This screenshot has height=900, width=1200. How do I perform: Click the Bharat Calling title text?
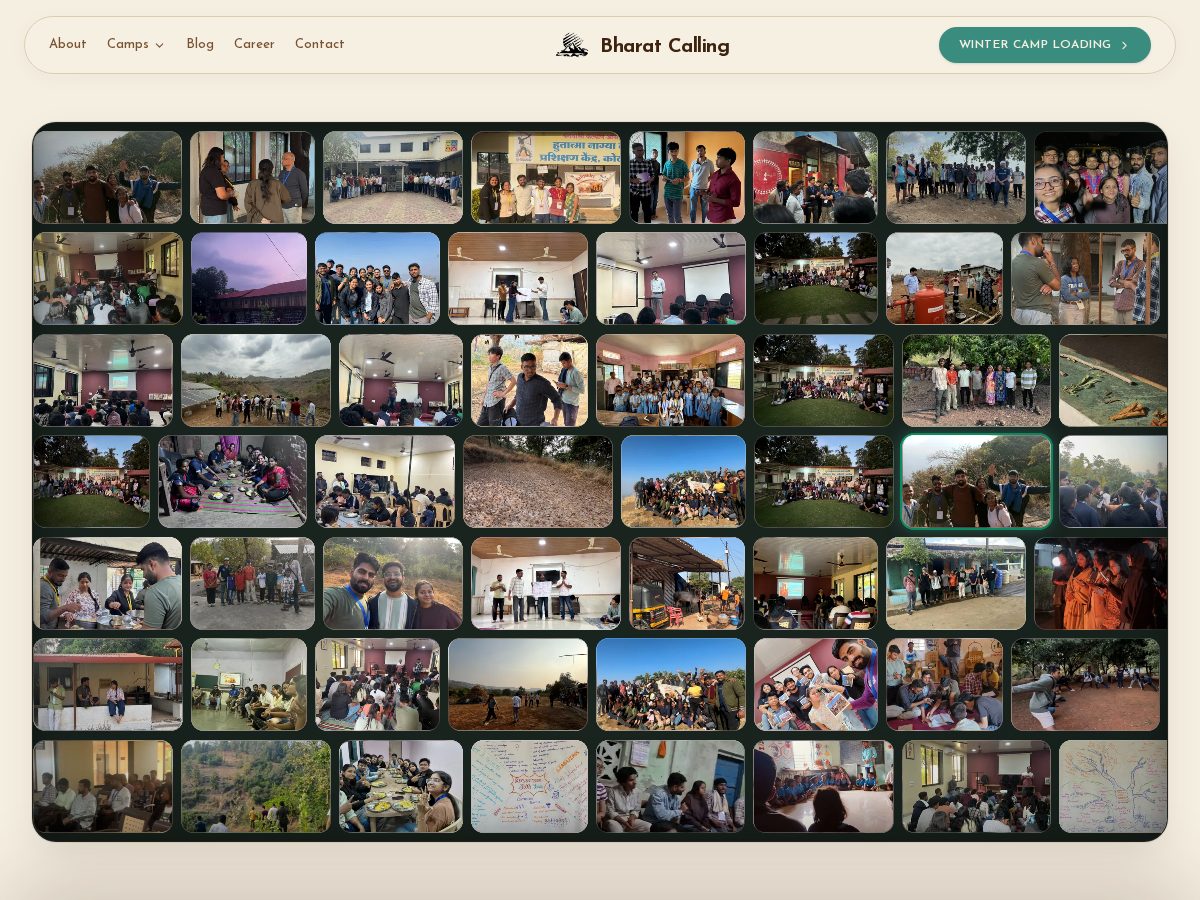665,46
